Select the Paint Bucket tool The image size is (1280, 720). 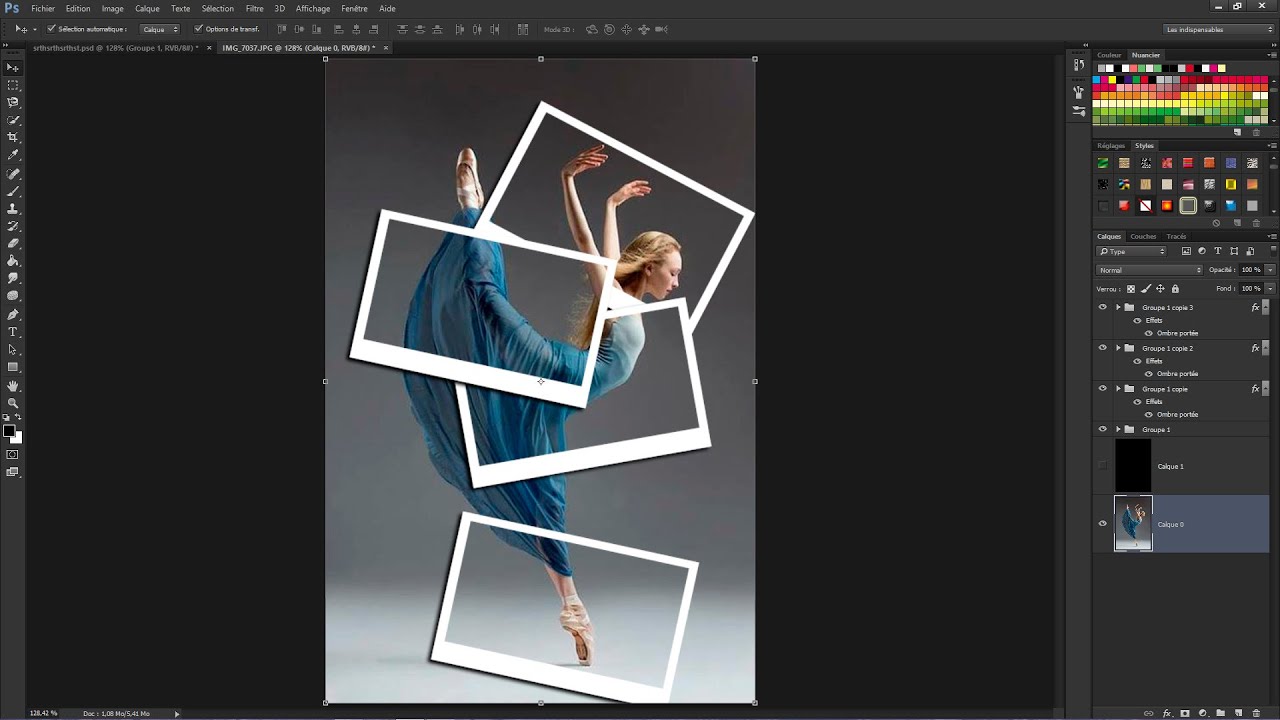(x=13, y=261)
